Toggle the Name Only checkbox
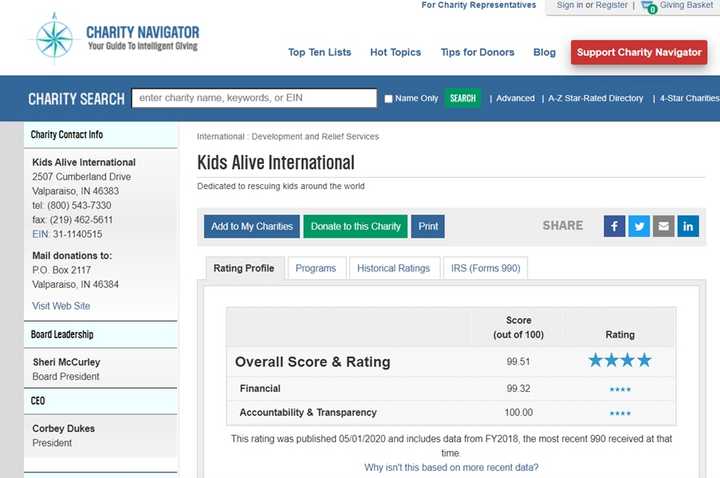 pos(388,99)
